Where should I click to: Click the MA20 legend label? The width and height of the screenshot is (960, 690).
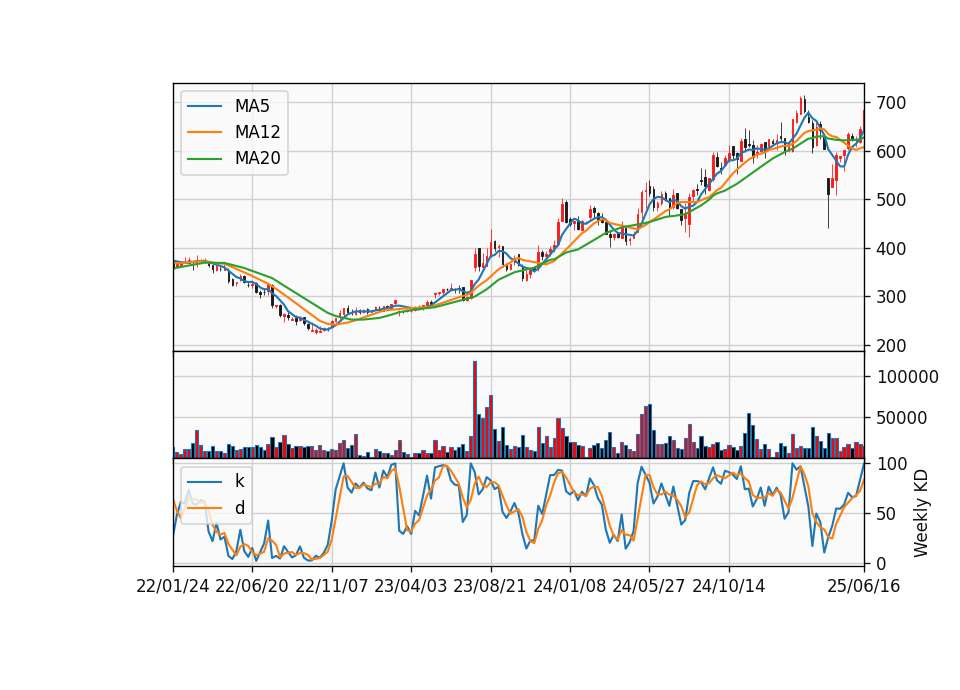click(x=257, y=159)
